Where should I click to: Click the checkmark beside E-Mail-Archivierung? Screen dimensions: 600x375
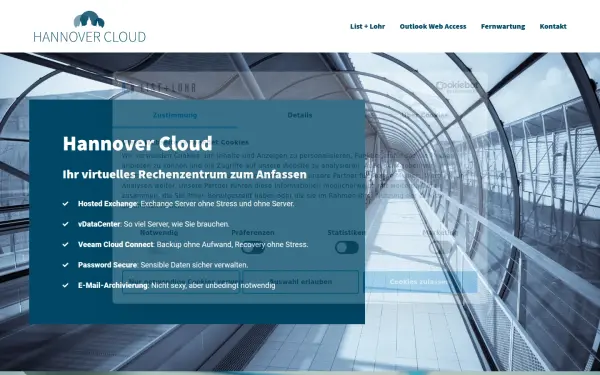tap(65, 285)
